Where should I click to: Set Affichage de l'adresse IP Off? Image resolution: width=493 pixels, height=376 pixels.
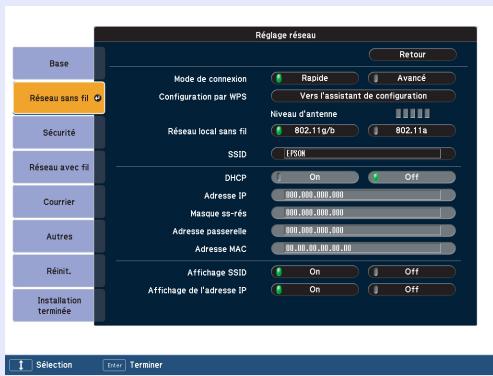412,290
